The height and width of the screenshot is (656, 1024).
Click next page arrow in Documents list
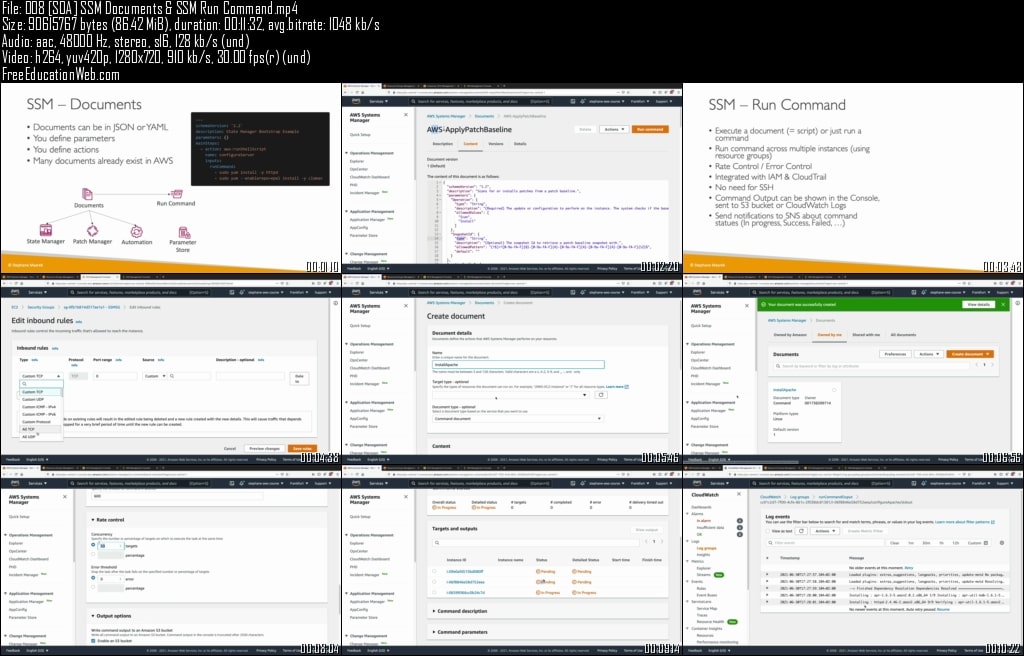tap(992, 365)
